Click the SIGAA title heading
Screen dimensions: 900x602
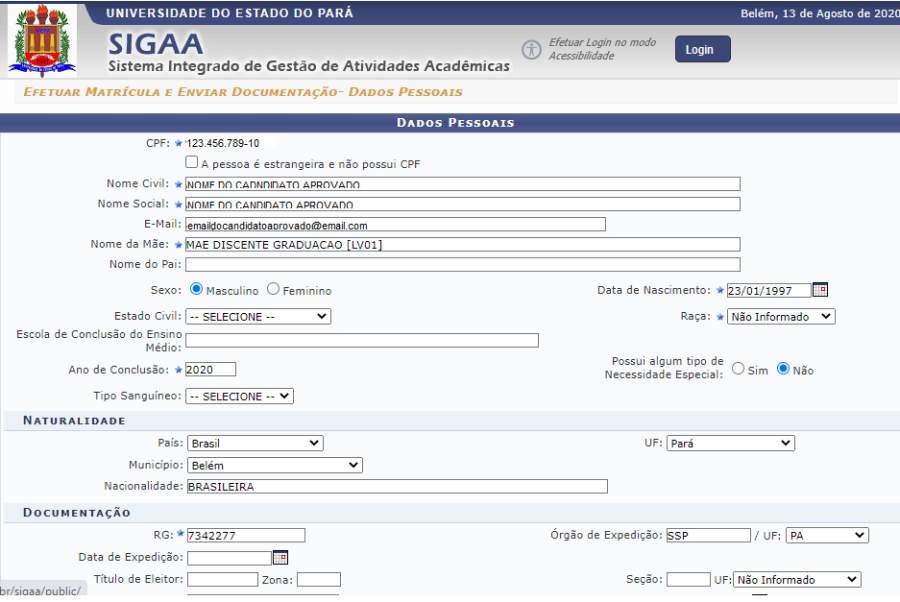click(155, 44)
